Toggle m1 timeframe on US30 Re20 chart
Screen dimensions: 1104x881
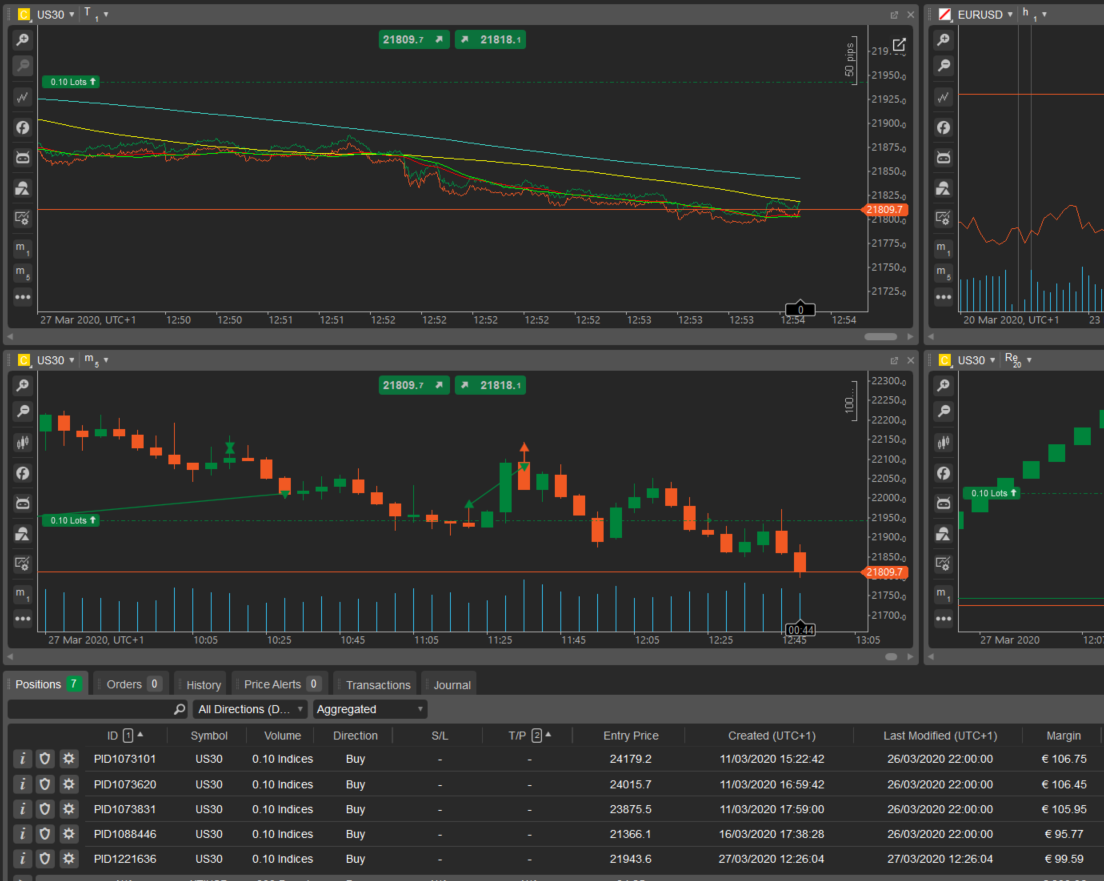click(943, 594)
